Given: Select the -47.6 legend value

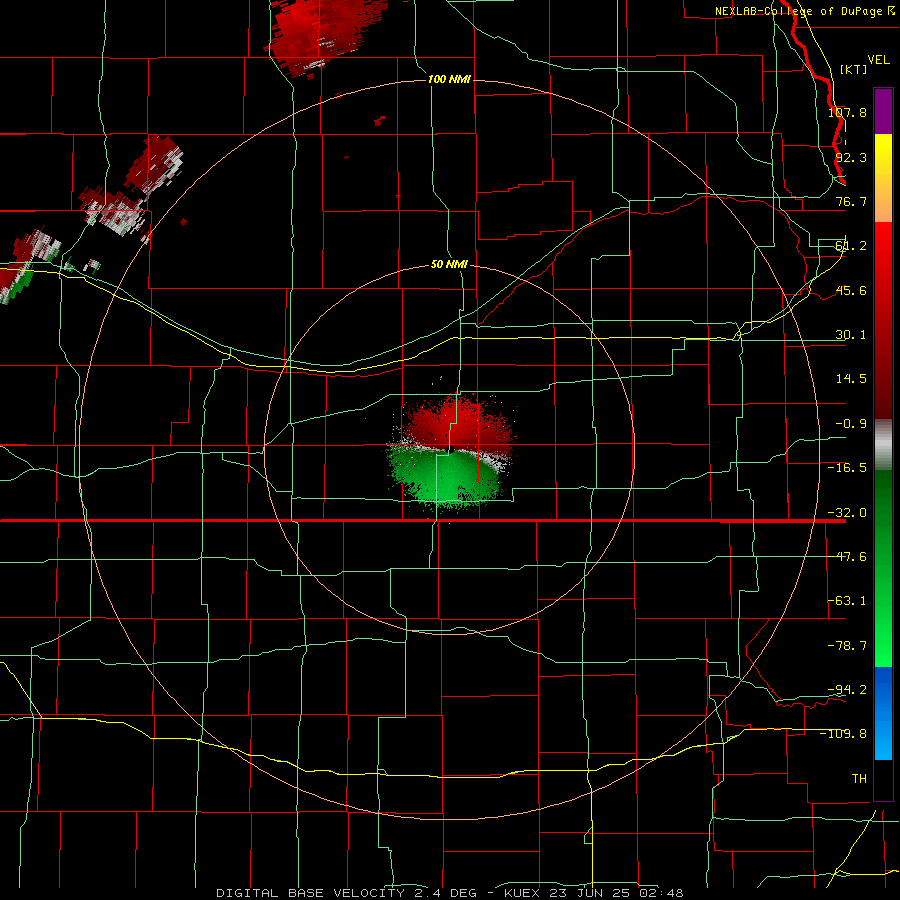Looking at the screenshot, I should (x=848, y=557).
